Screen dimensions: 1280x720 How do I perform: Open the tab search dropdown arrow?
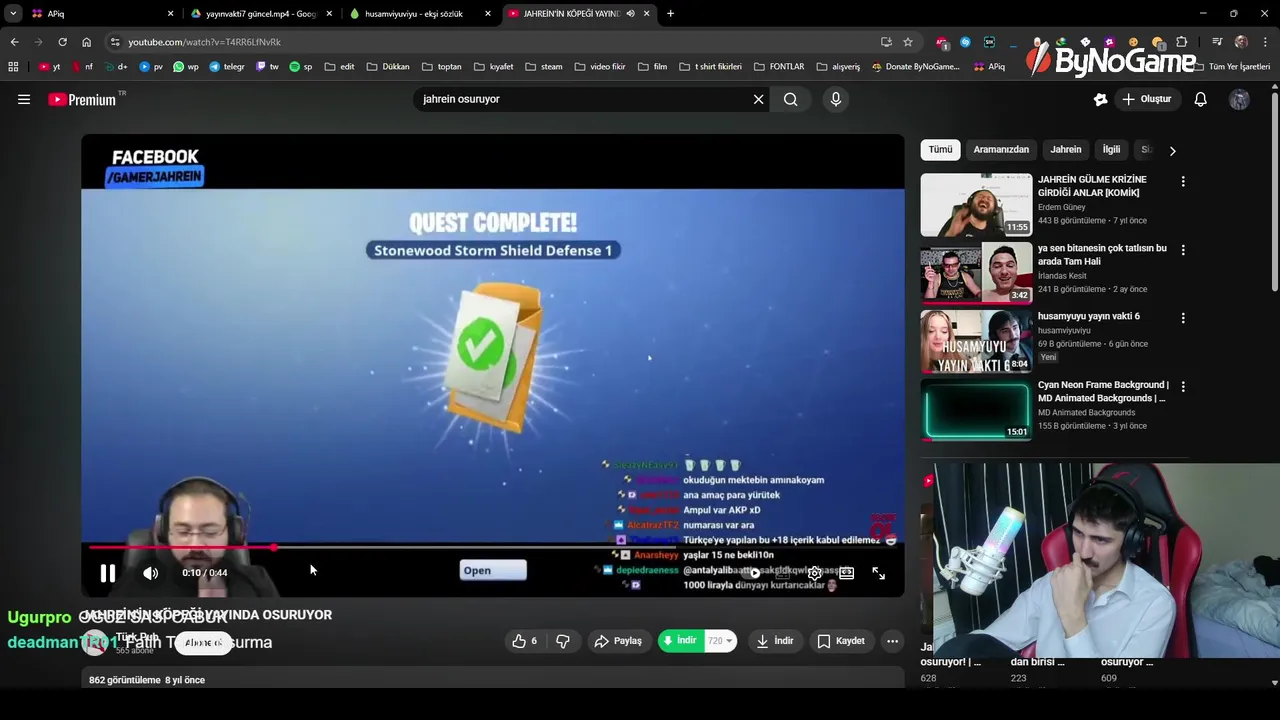(x=13, y=14)
